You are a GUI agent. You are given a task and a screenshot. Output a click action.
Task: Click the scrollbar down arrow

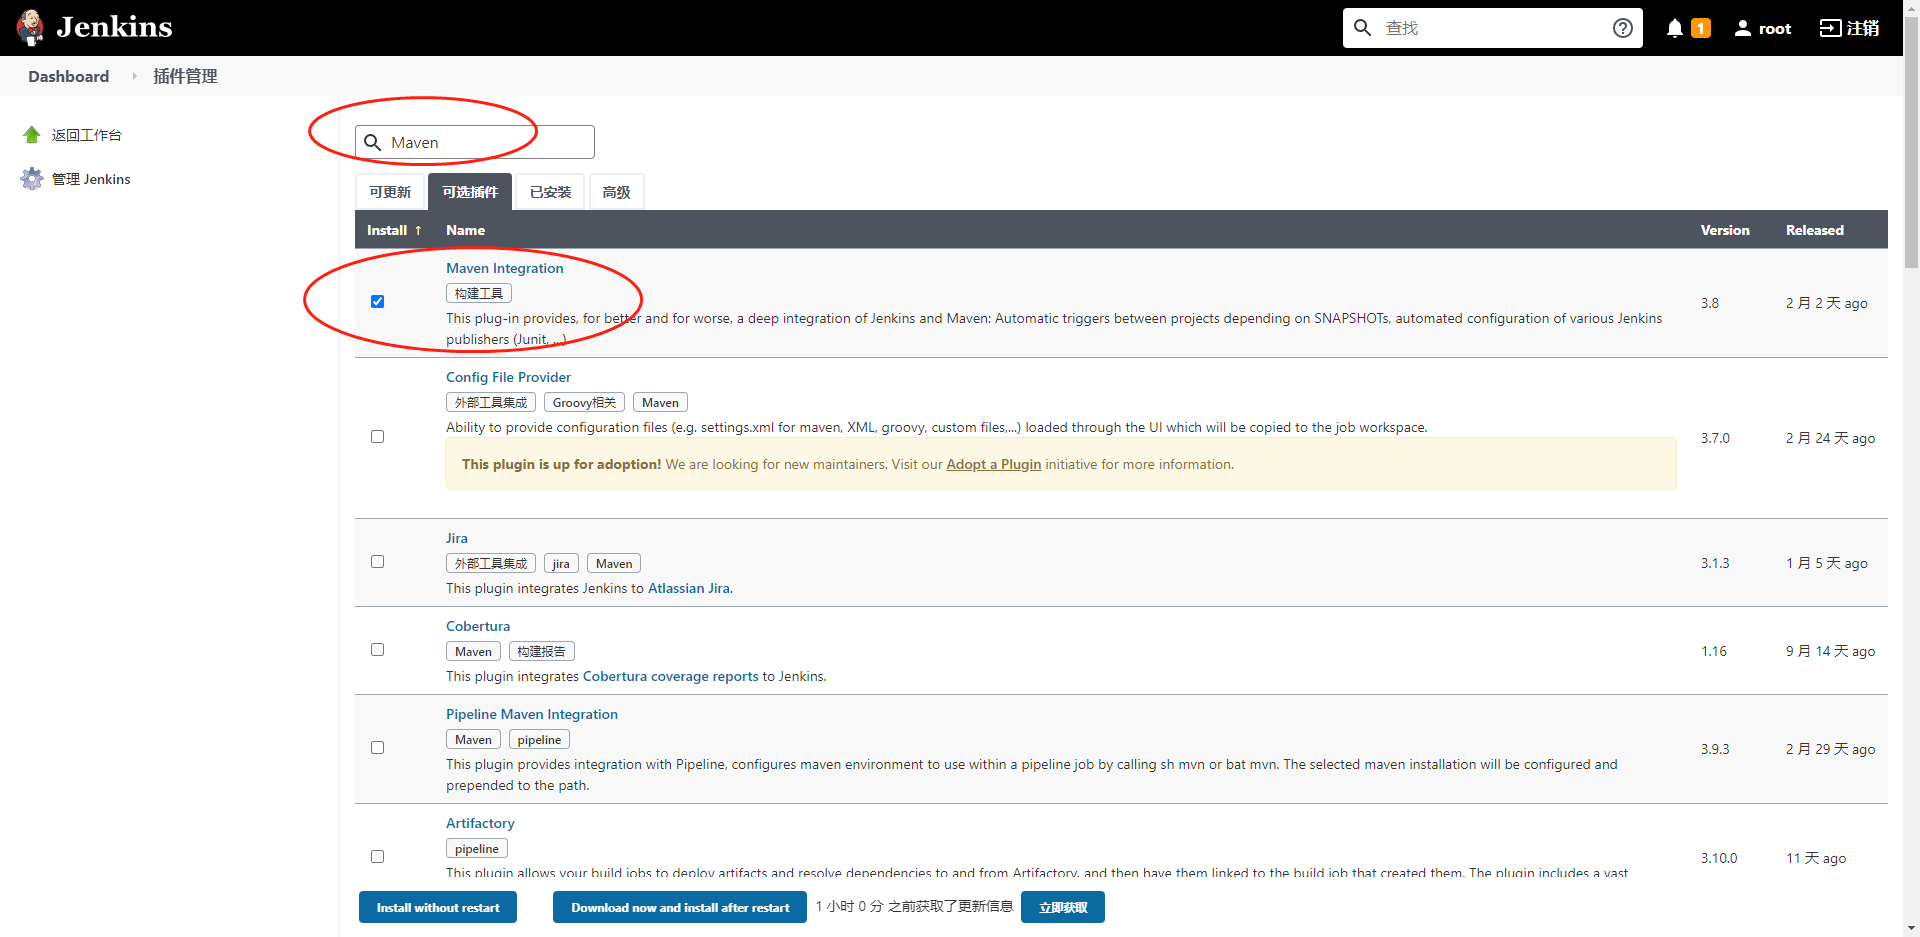point(1911,928)
